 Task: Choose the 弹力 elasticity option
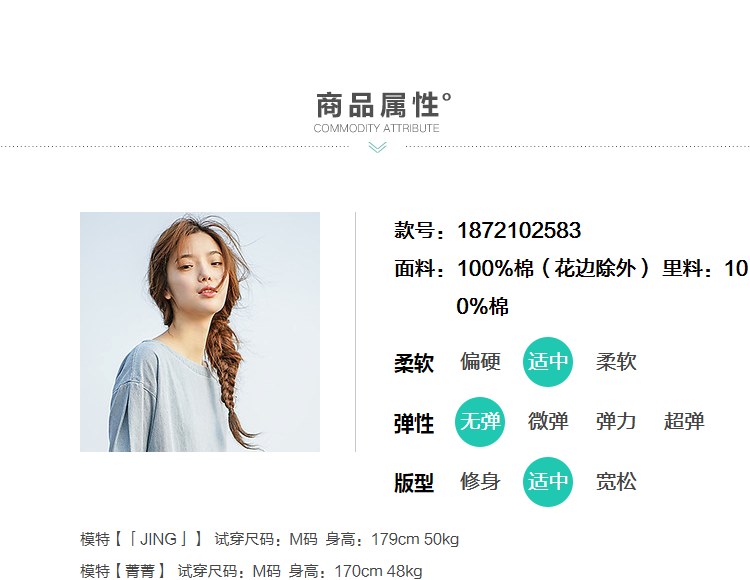616,421
